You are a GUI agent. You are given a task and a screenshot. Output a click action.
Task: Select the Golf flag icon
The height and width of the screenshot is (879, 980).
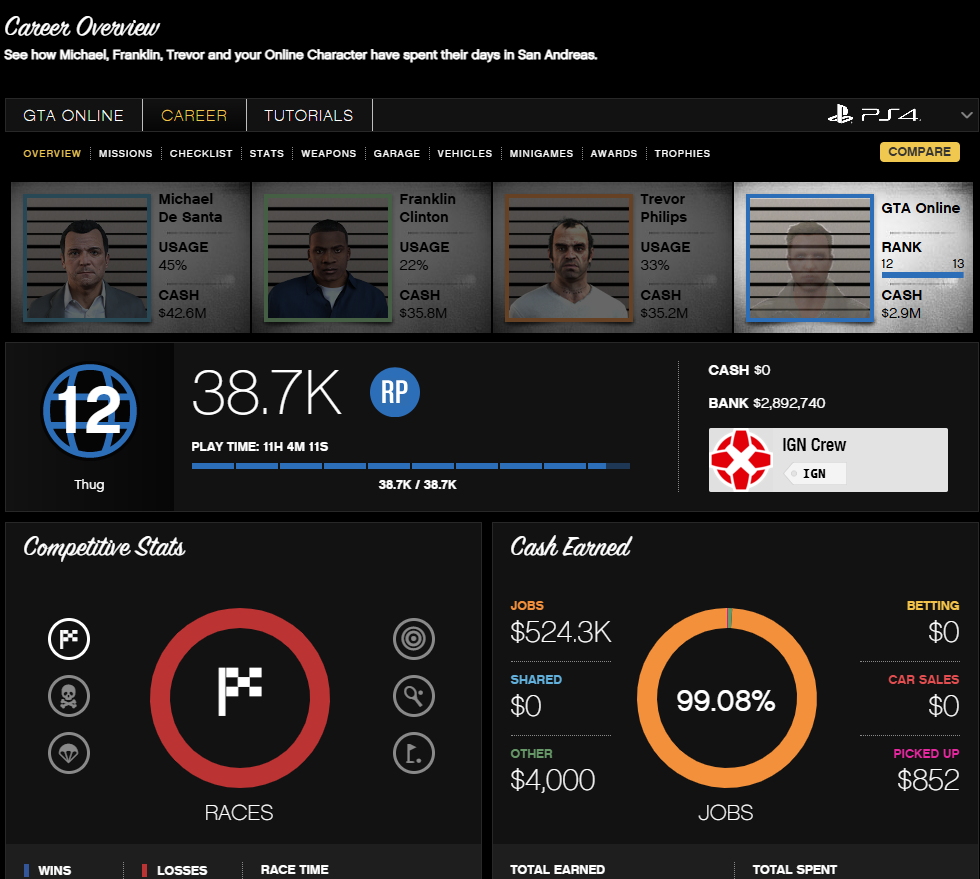pos(414,753)
